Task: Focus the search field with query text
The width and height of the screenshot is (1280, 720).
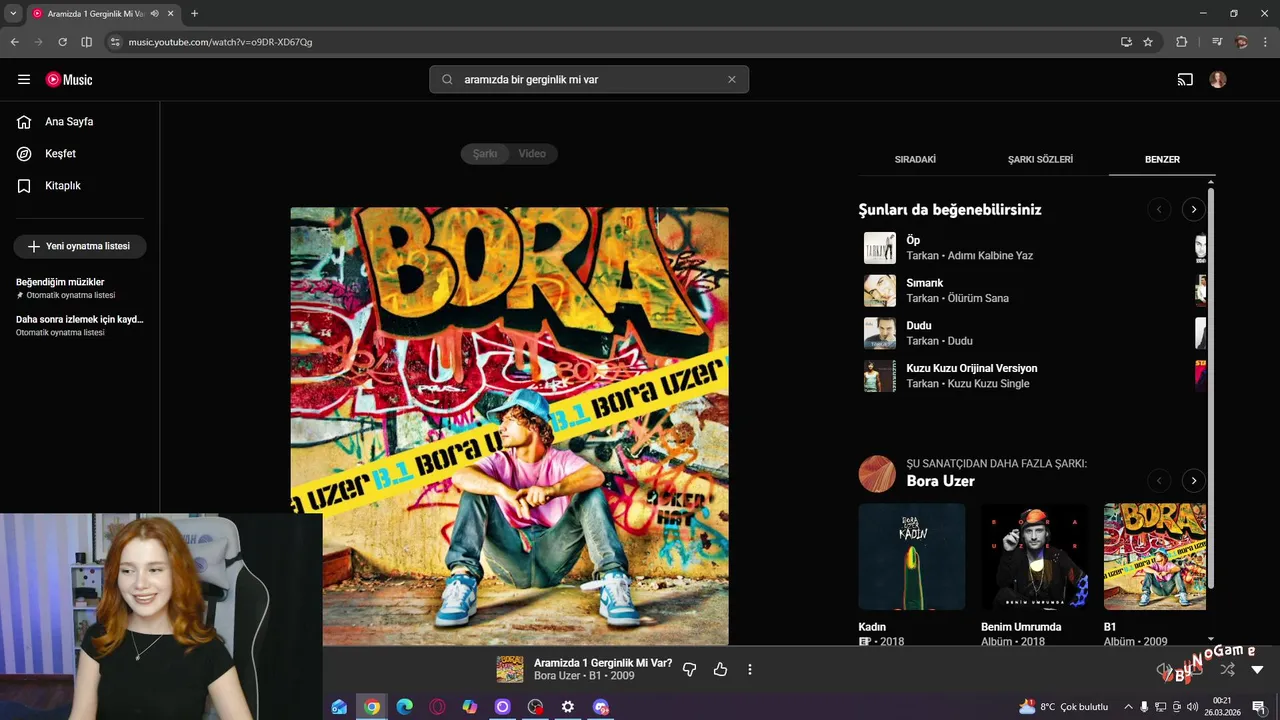Action: click(x=590, y=80)
